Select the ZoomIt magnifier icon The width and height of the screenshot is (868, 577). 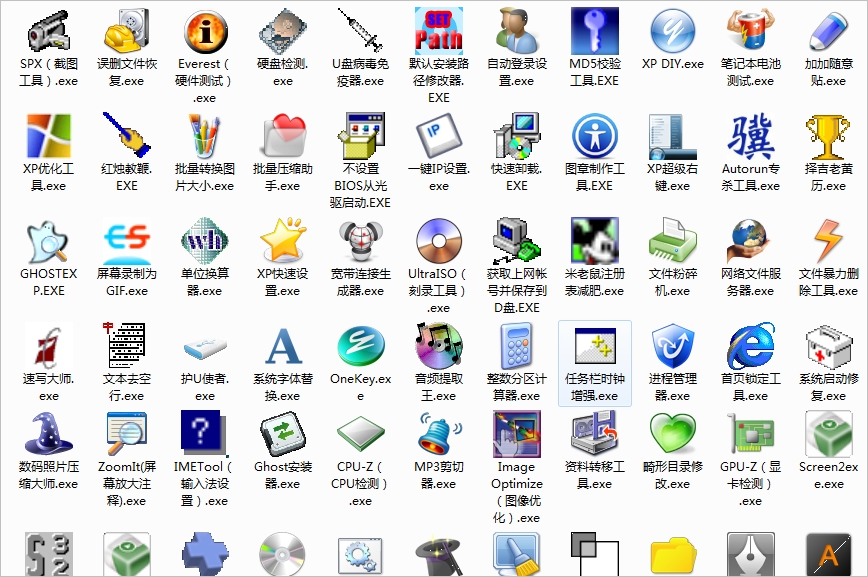(127, 433)
